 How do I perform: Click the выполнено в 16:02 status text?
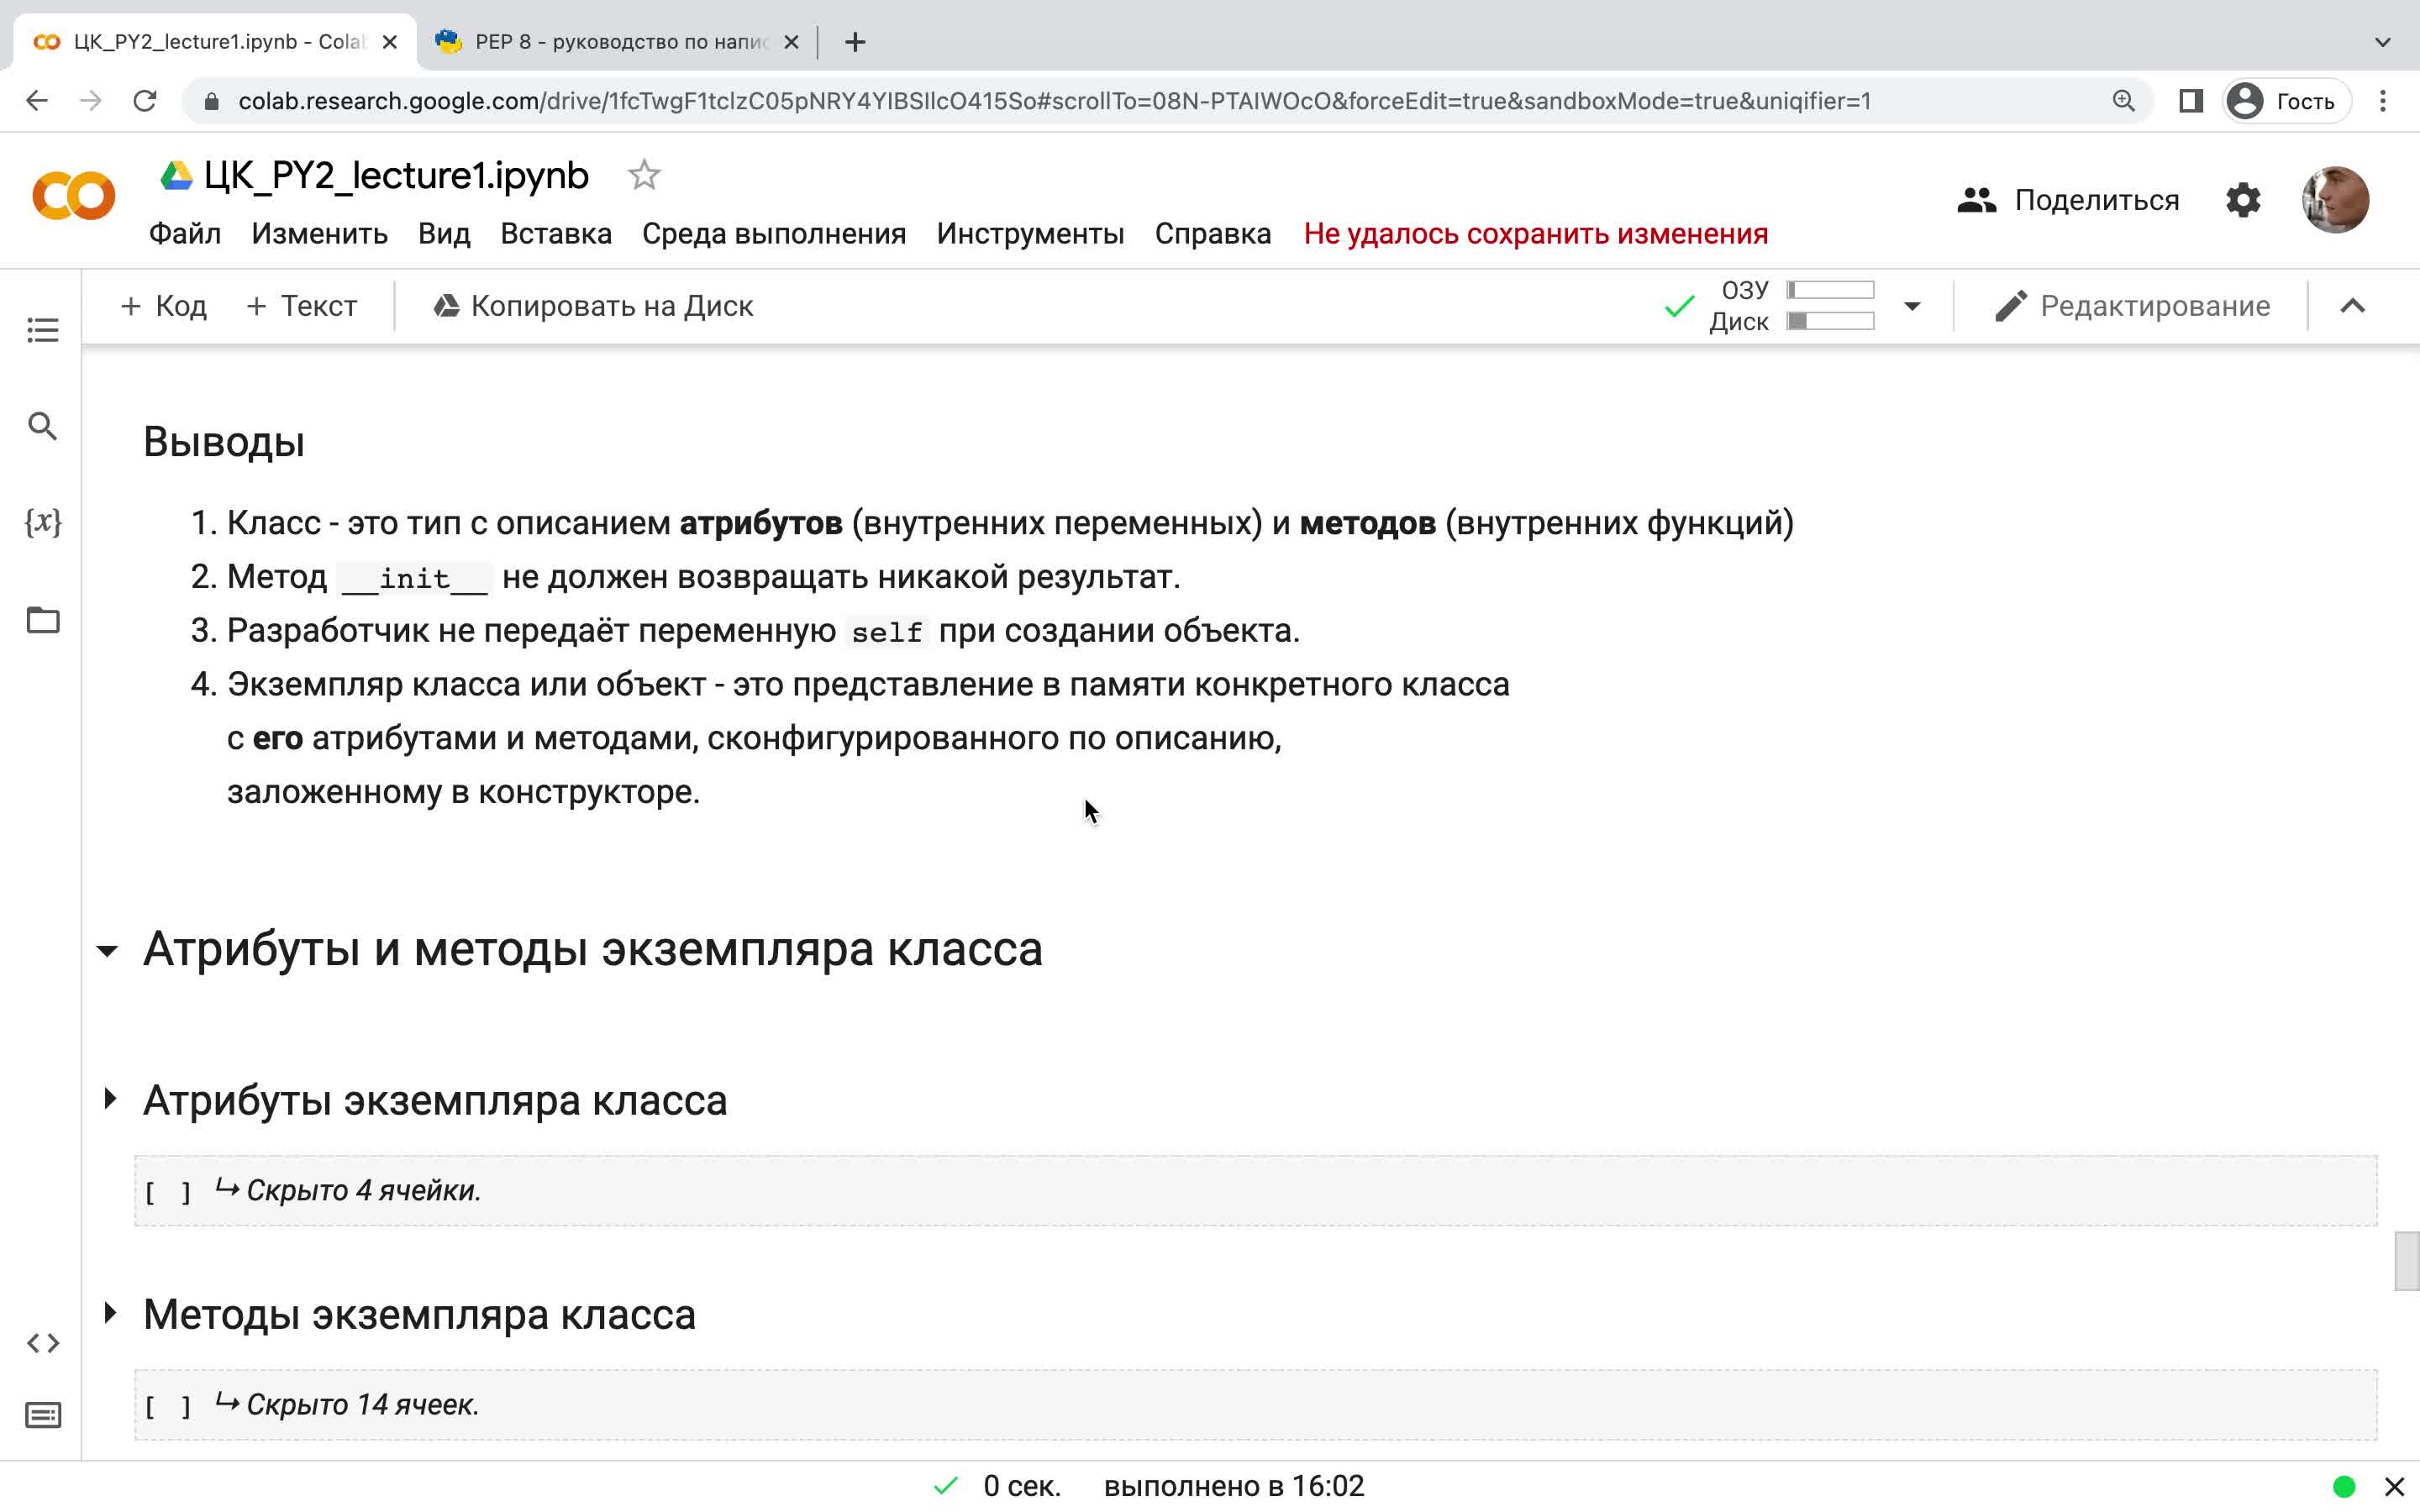[x=1234, y=1487]
